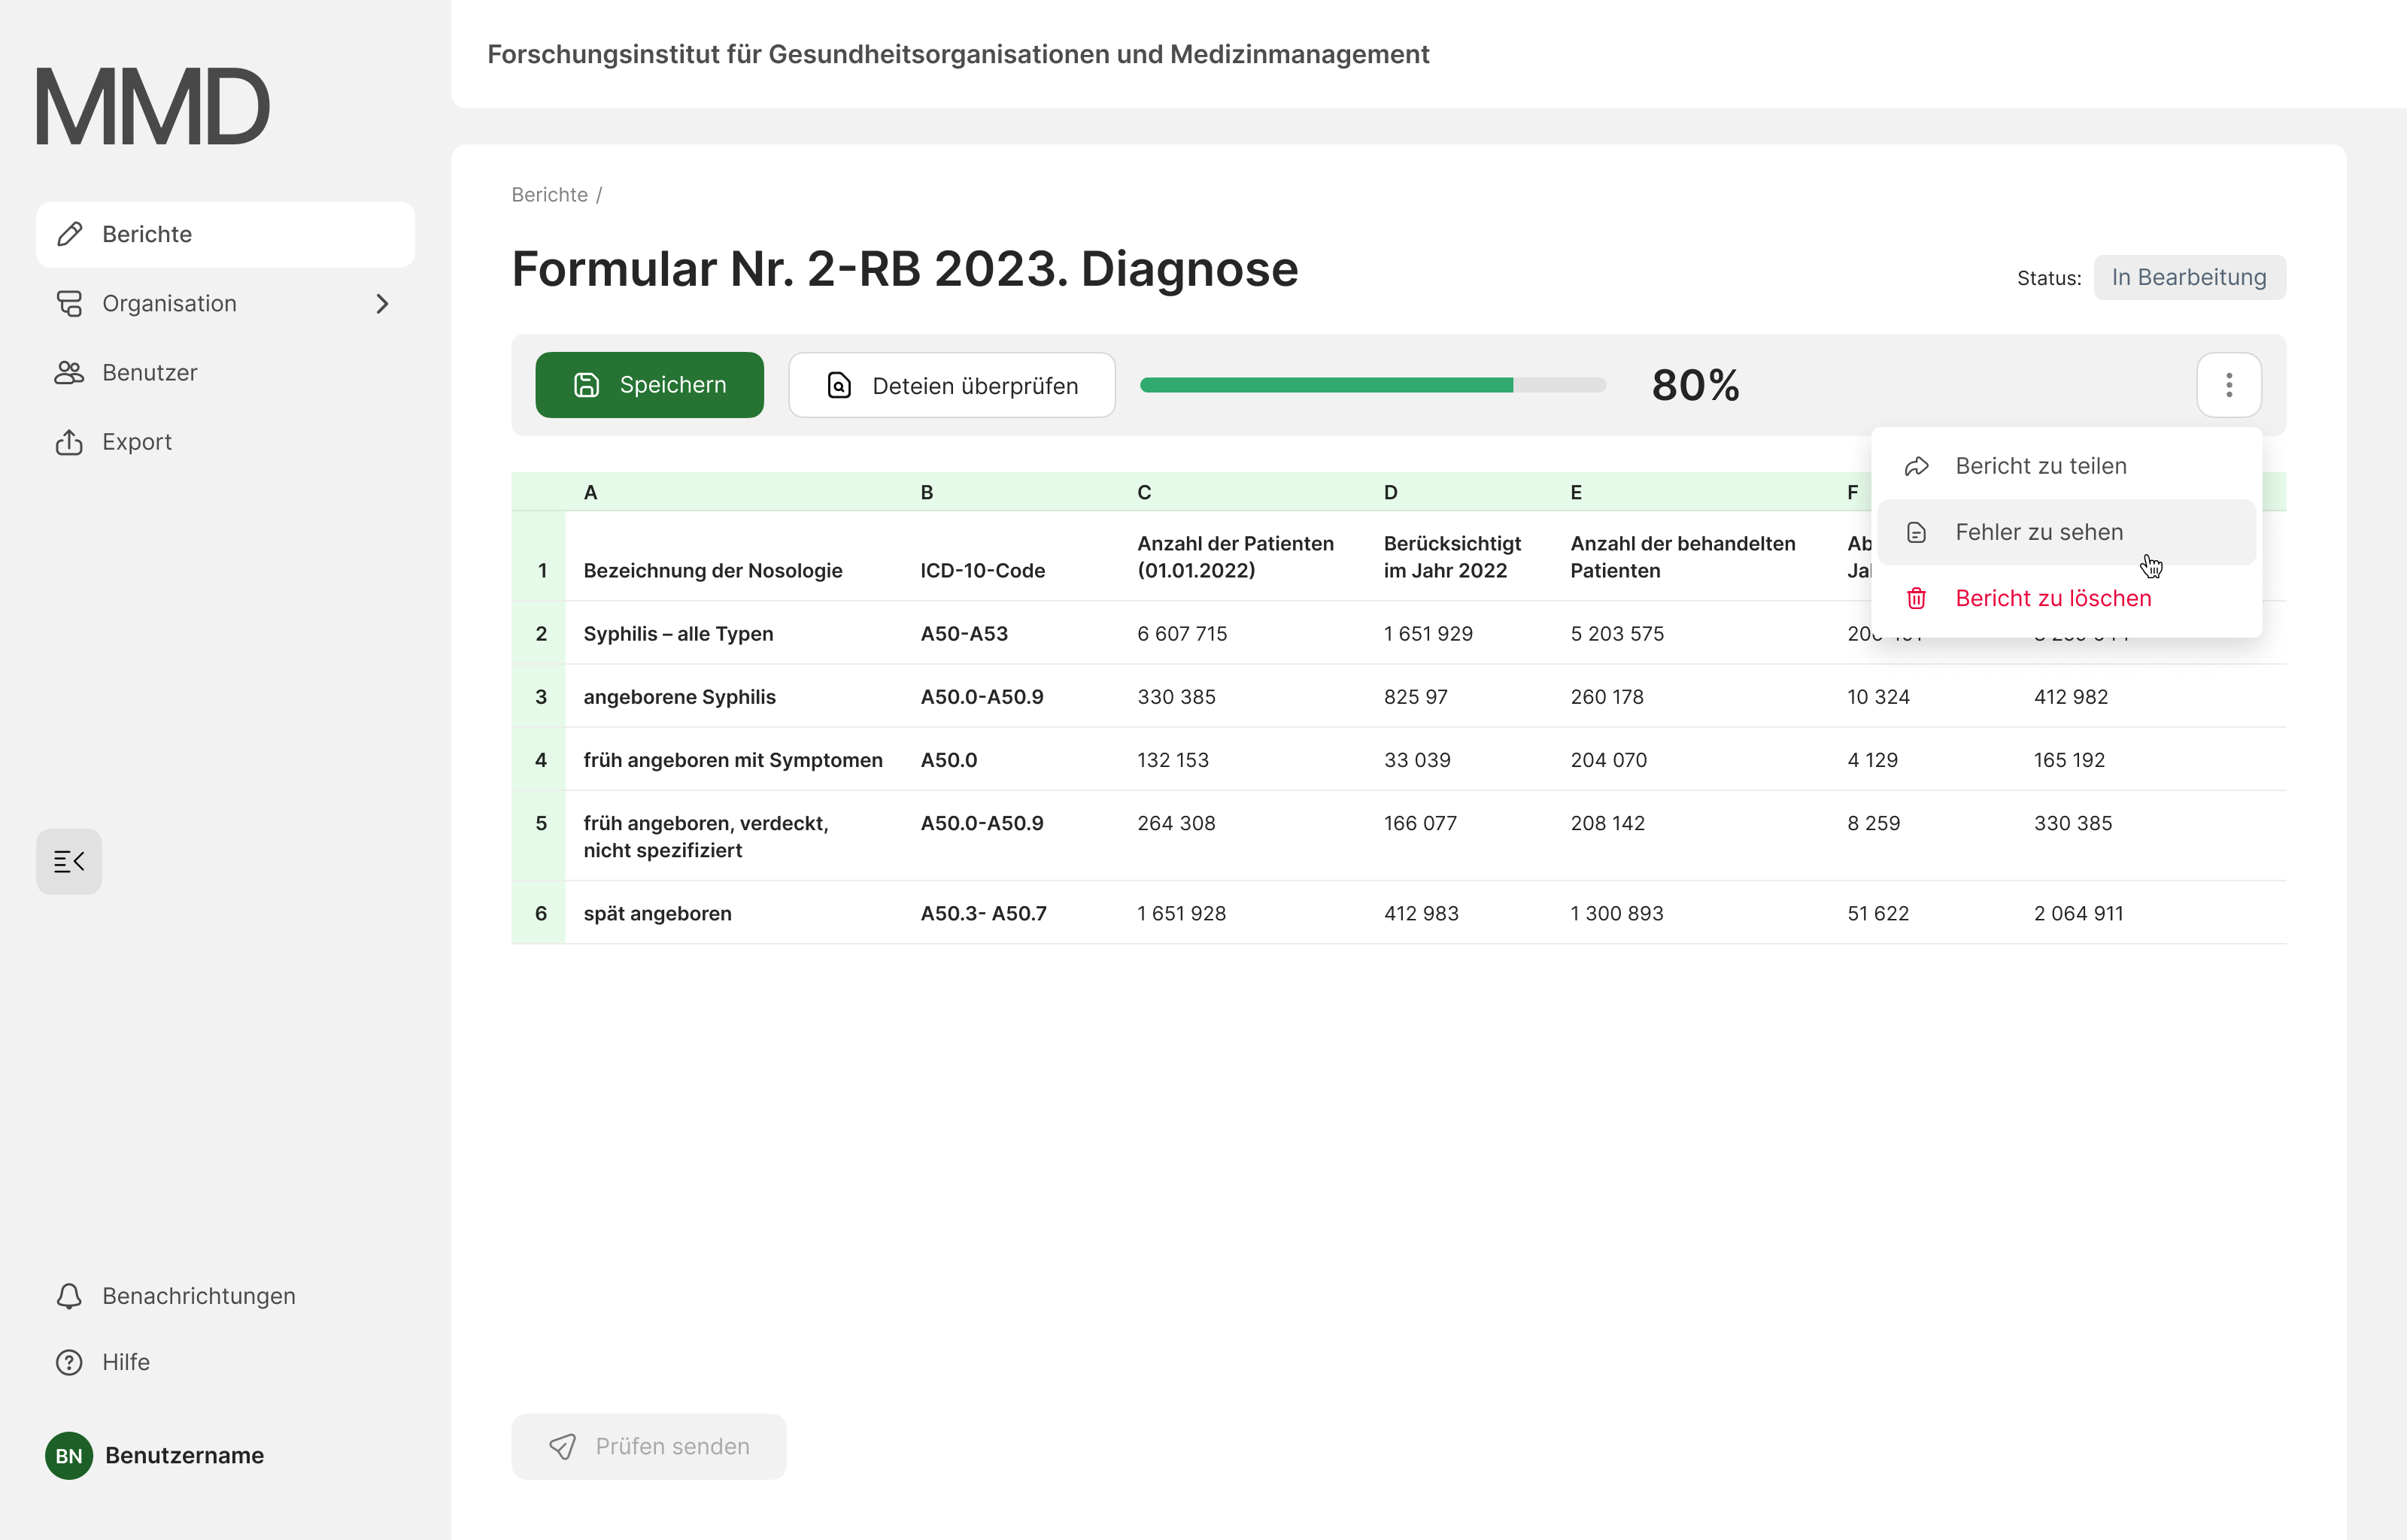Click the Export upload icon
The image size is (2407, 1540).
tap(69, 442)
